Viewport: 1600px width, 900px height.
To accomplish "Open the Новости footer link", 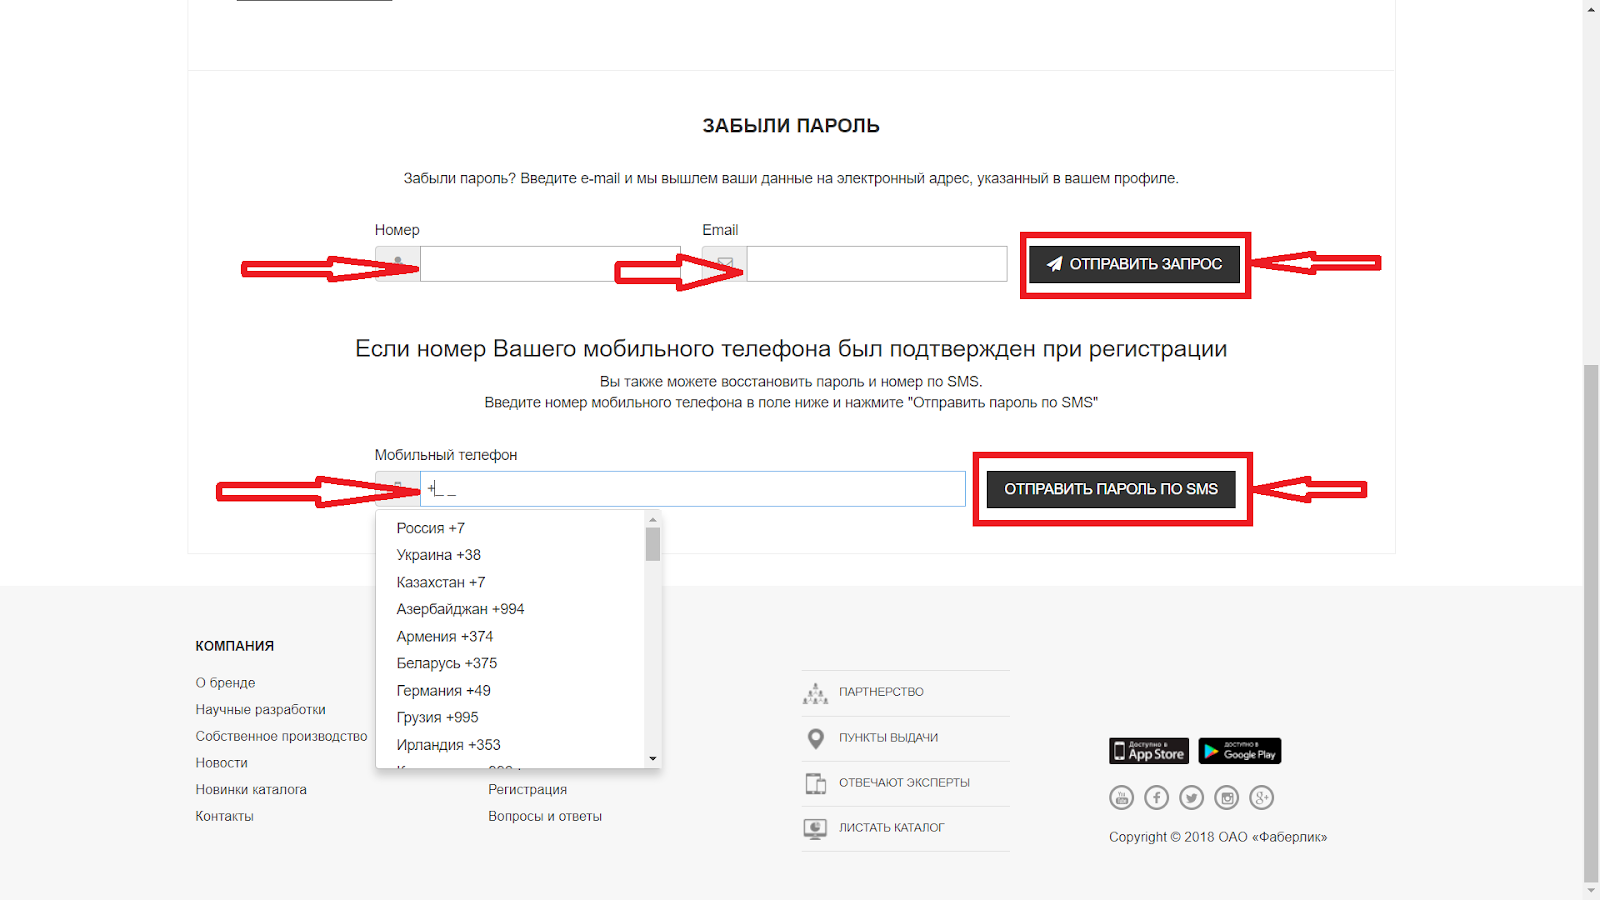I will (221, 763).
